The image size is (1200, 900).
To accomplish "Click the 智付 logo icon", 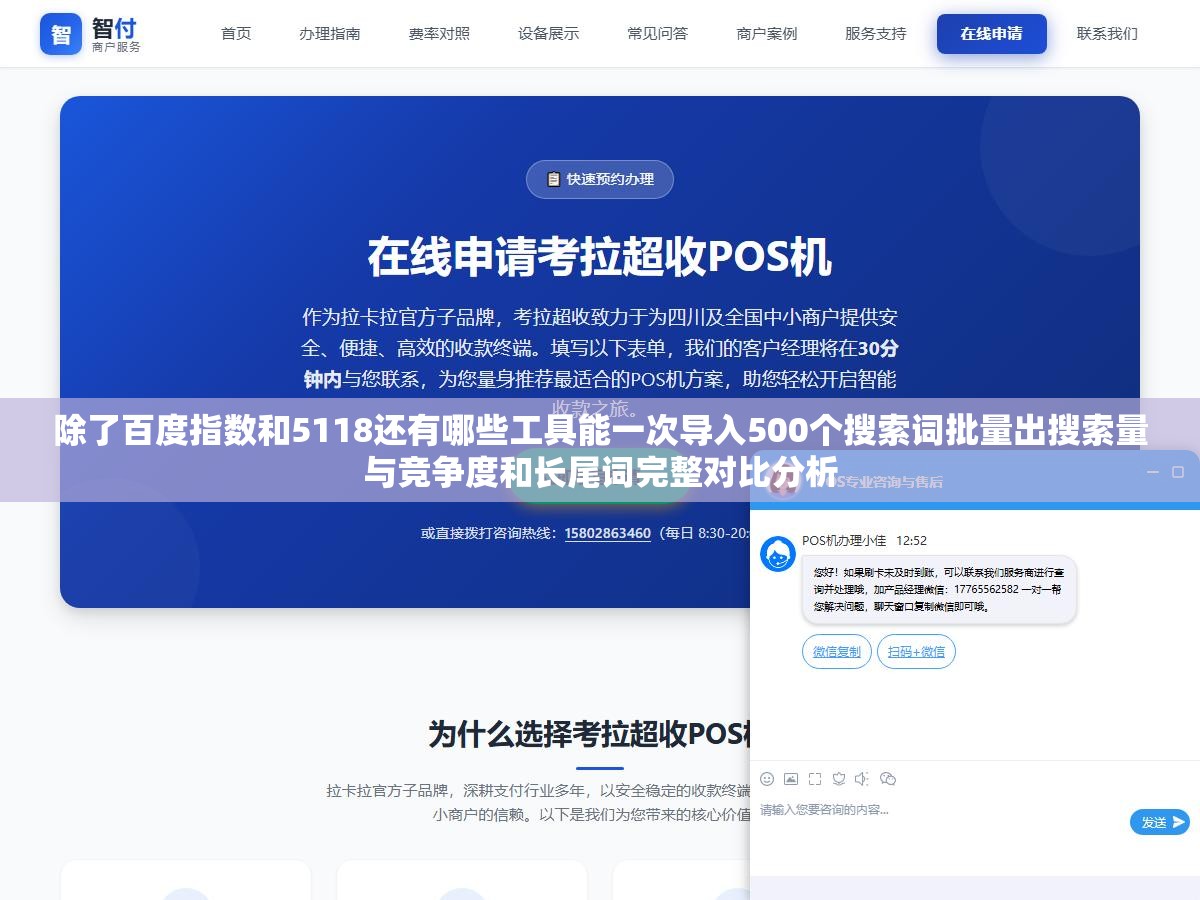I will (61, 34).
